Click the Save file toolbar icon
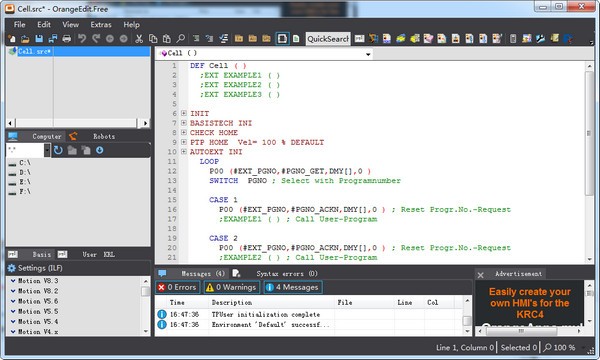Screen dimensions: 600x360 [39, 39]
